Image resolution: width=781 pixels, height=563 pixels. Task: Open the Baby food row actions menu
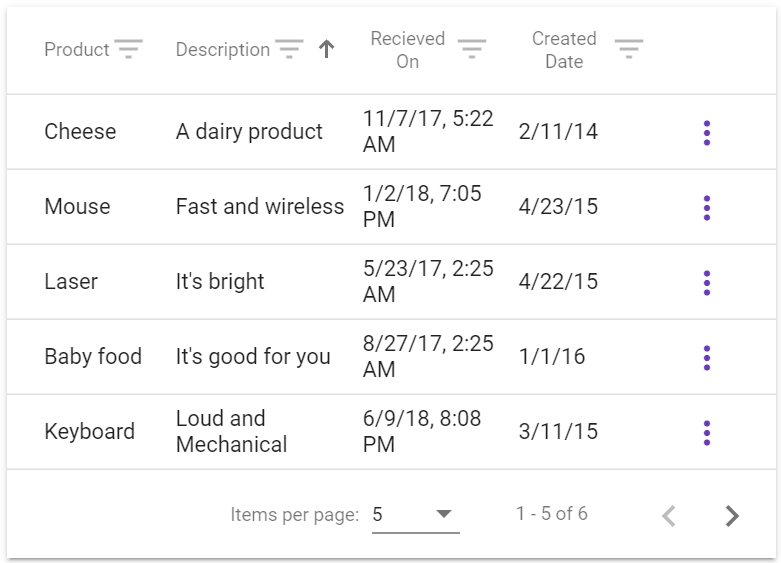pos(707,358)
